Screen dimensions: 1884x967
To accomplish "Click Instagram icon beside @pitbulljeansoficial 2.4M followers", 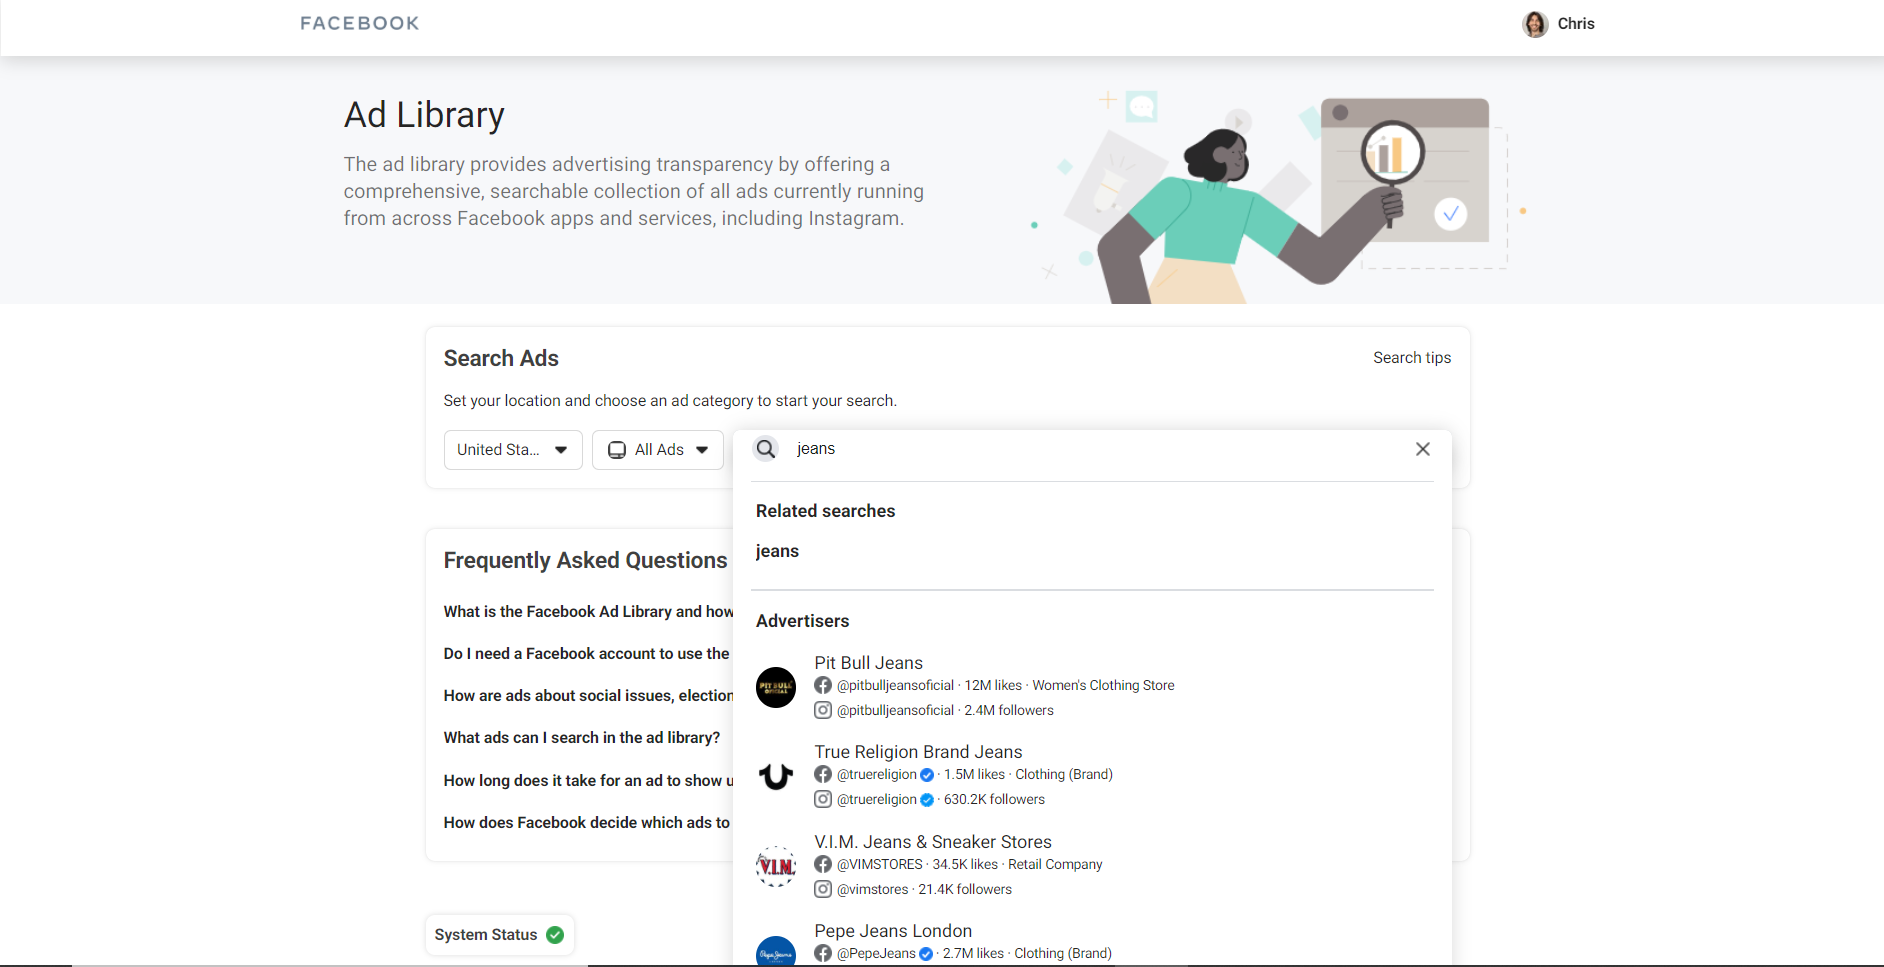I will coord(823,710).
